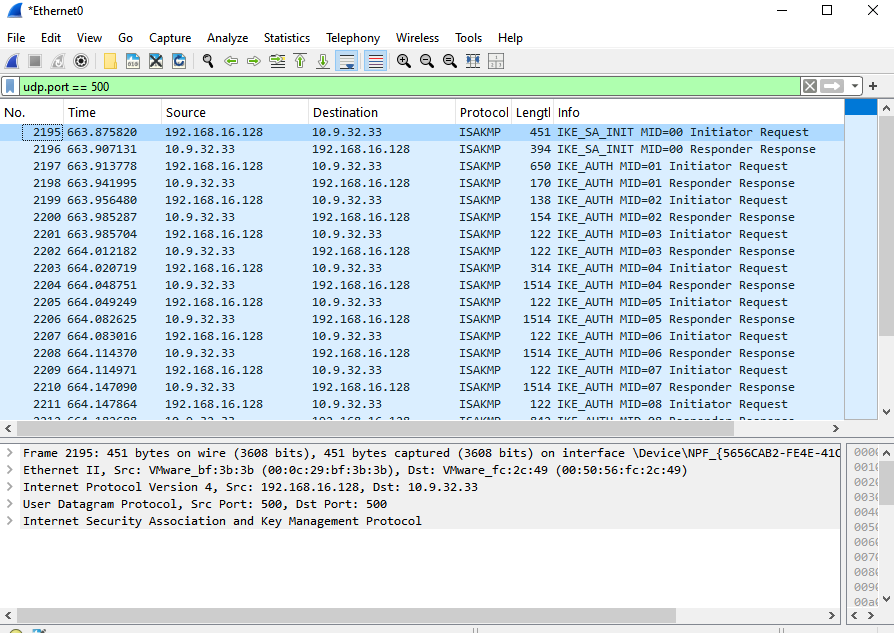This screenshot has height=633, width=894.
Task: Sort by the Source column header
Action: point(235,112)
